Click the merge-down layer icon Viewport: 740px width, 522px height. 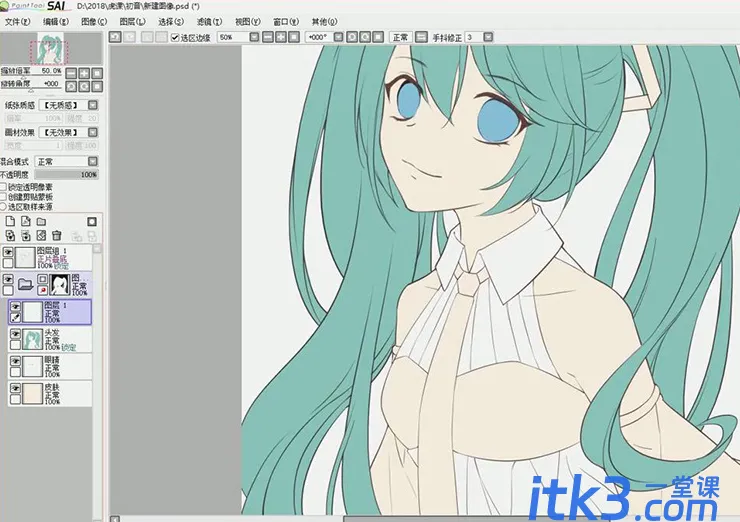(x=25, y=235)
